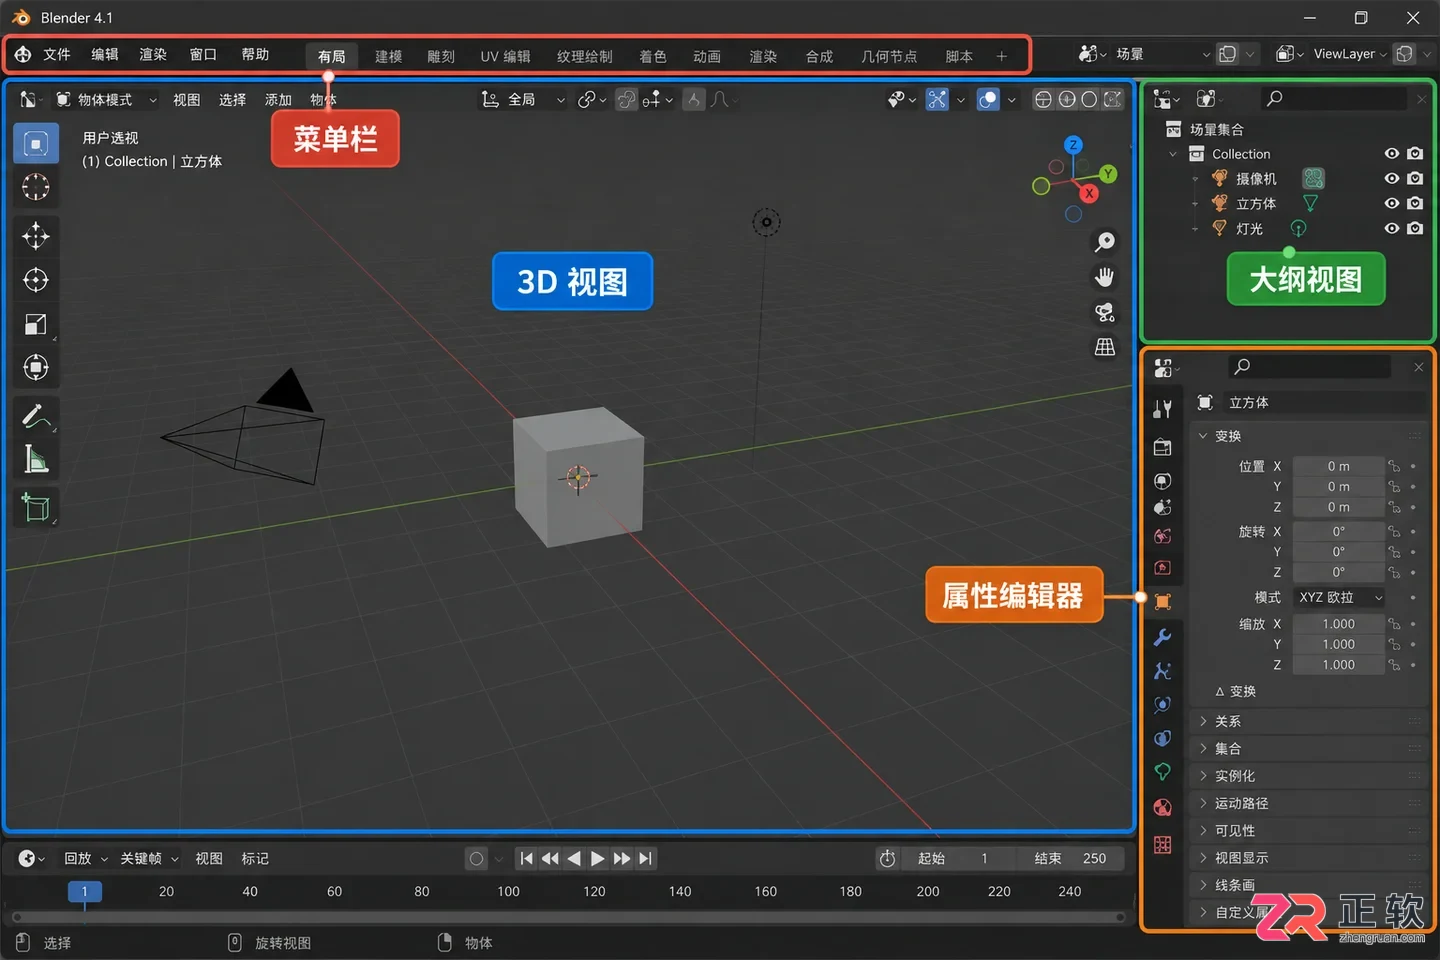Open 关键帧 menu in timeline
The height and width of the screenshot is (960, 1440).
pos(149,858)
